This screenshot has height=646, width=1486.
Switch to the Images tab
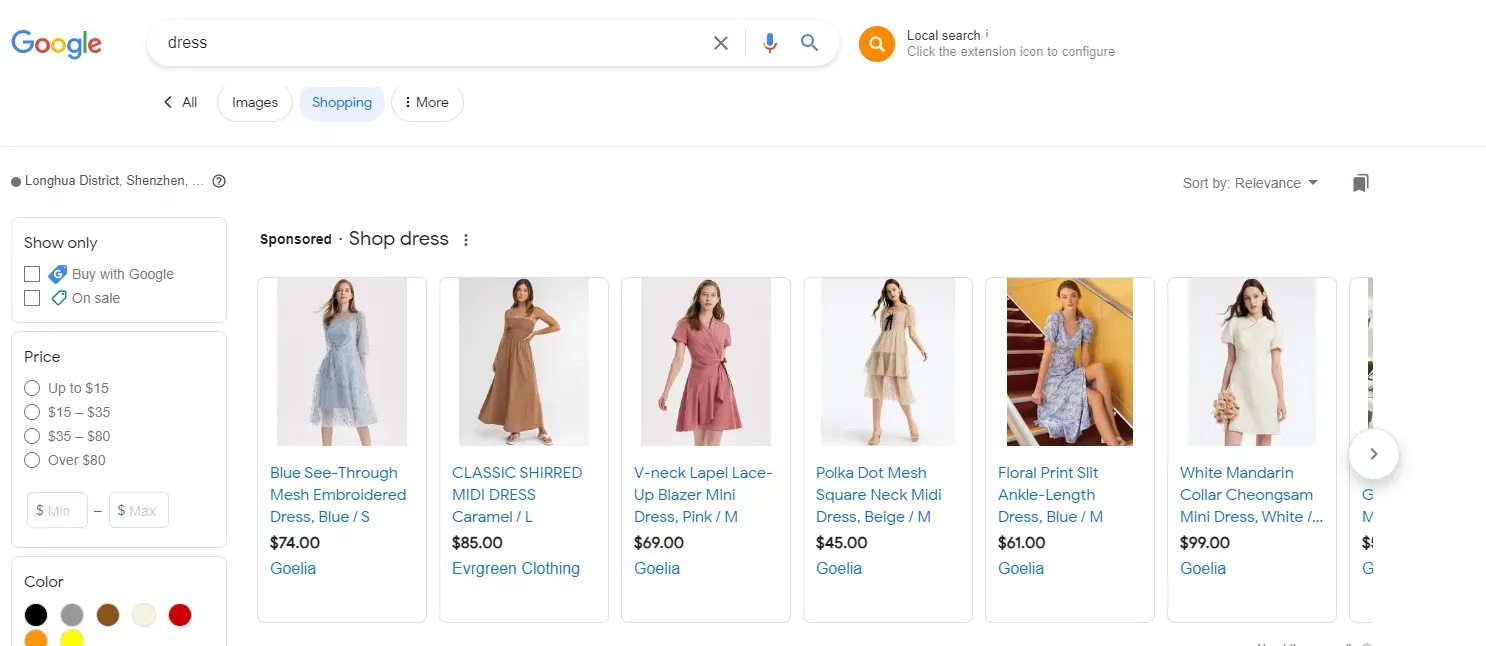click(255, 102)
